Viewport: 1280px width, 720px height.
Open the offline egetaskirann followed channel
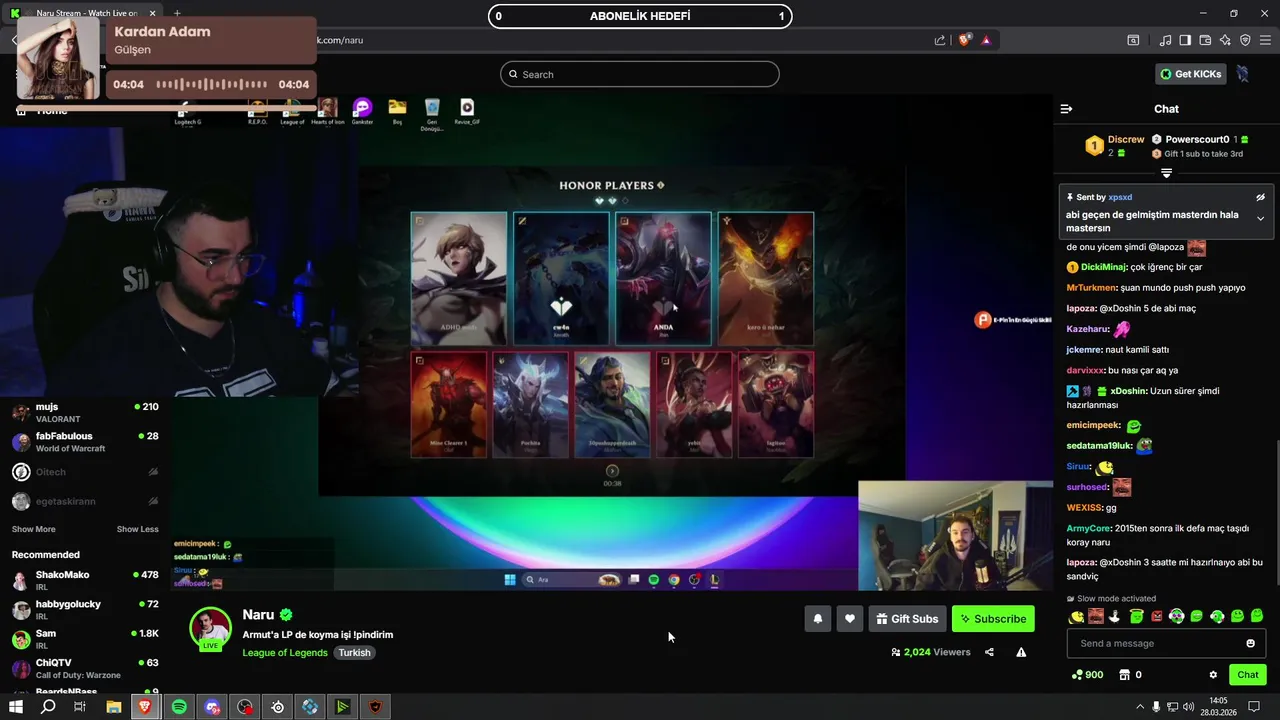(x=85, y=502)
